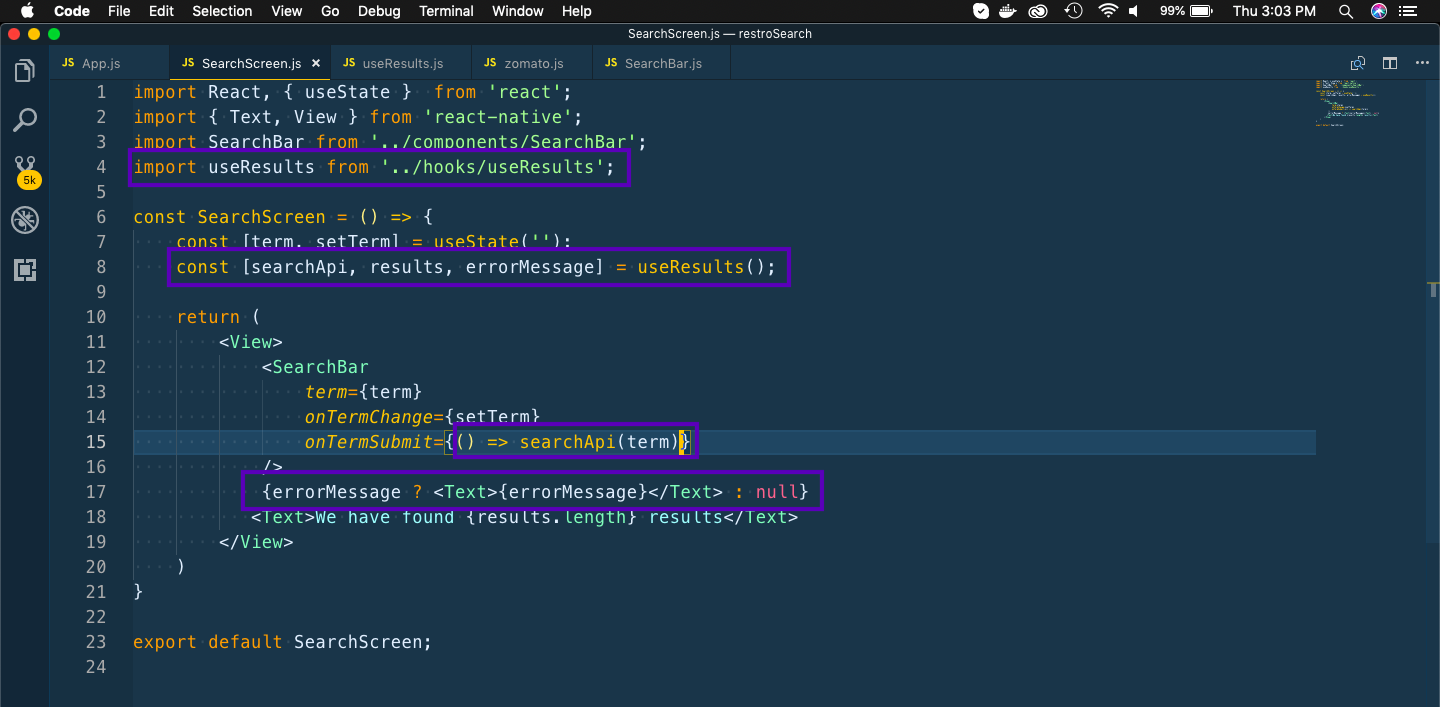Click line number 4 in gutter
The image size is (1440, 707).
(x=101, y=167)
